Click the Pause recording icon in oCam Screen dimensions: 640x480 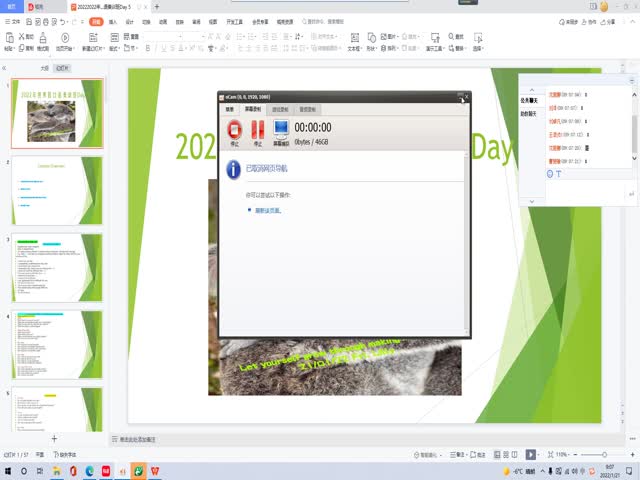pos(258,129)
